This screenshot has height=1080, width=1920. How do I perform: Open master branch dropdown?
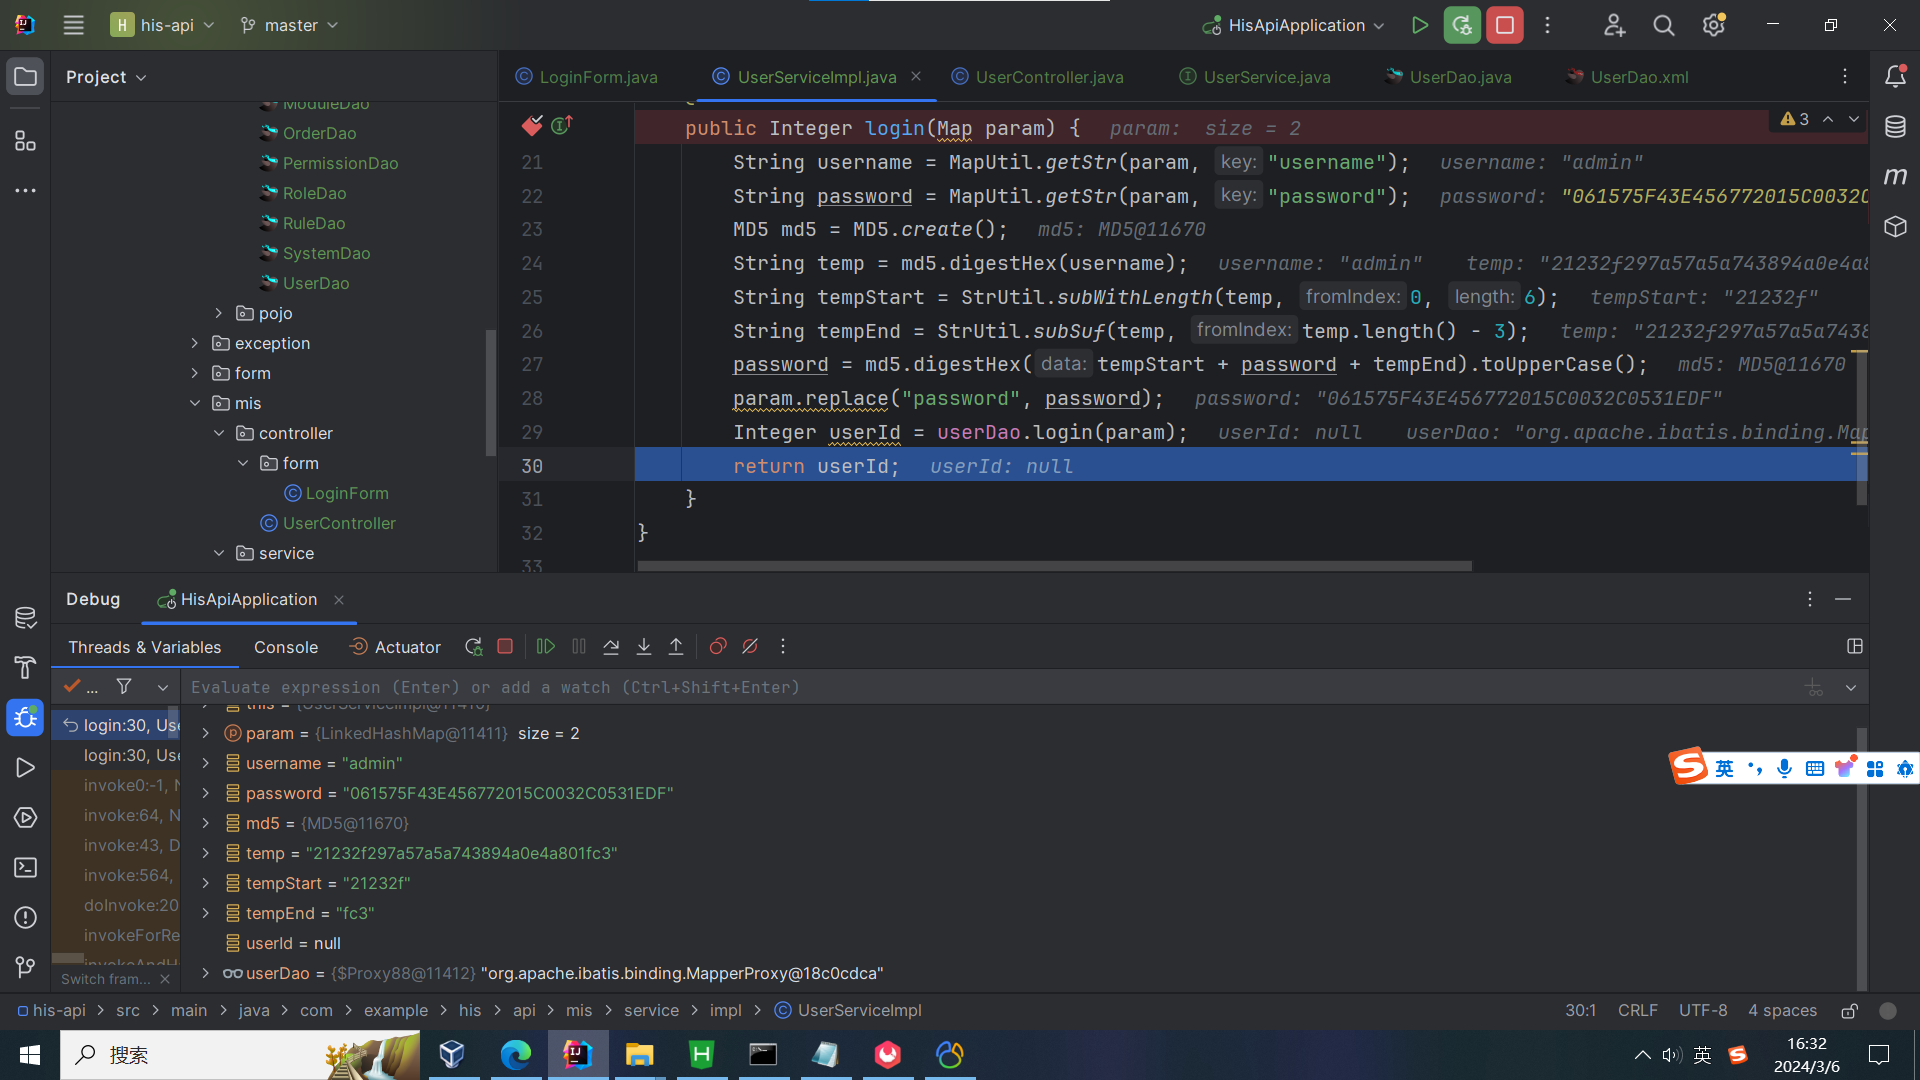pyautogui.click(x=290, y=25)
